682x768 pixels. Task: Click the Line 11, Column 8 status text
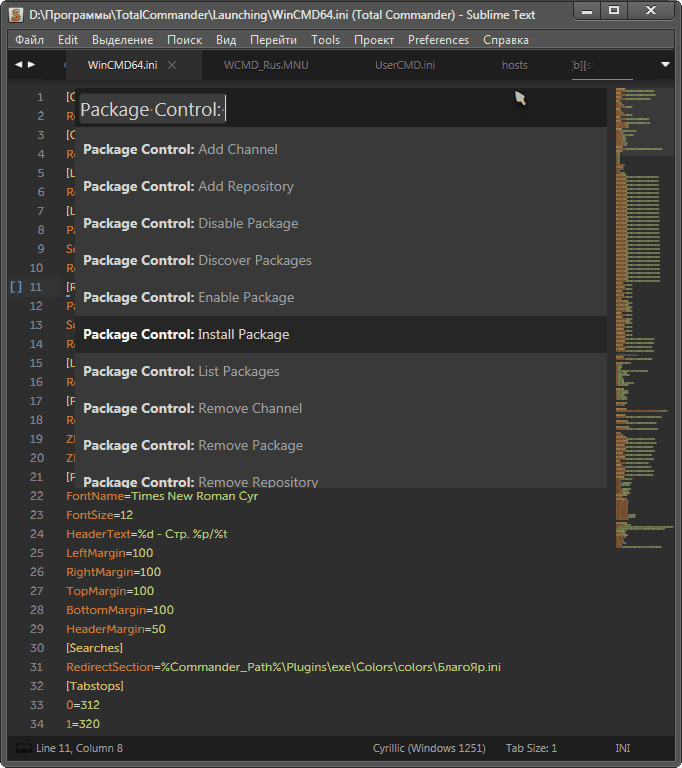[x=79, y=748]
